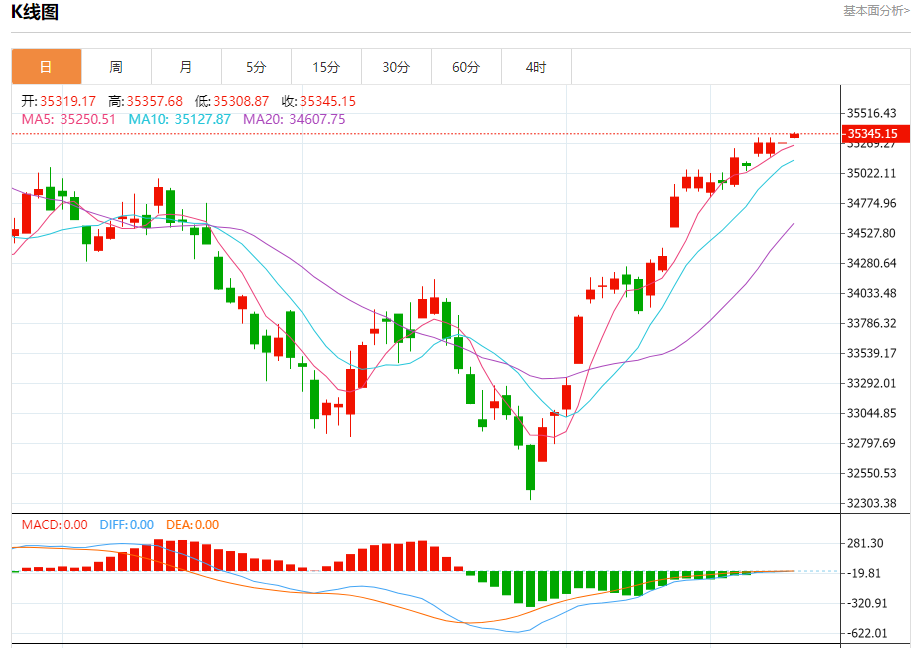Click the 34280.64 price axis label
921x648 pixels.
[872, 263]
